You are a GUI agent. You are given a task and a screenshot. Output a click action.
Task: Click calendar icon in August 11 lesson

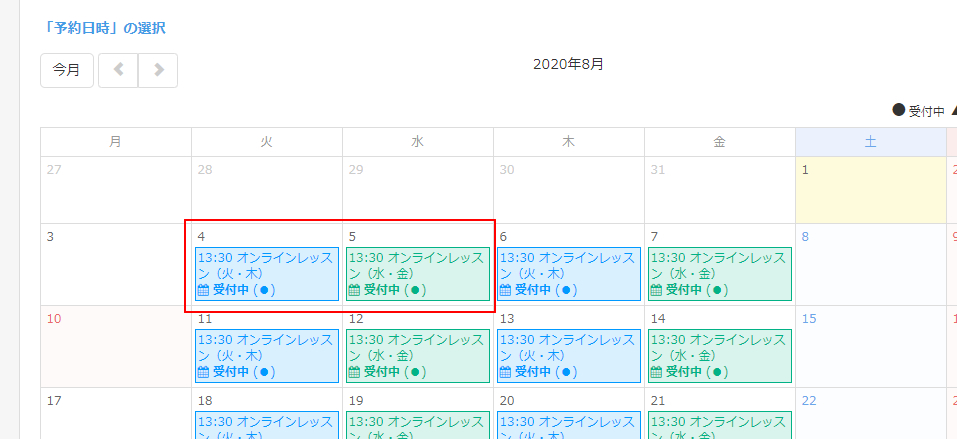pyautogui.click(x=203, y=372)
